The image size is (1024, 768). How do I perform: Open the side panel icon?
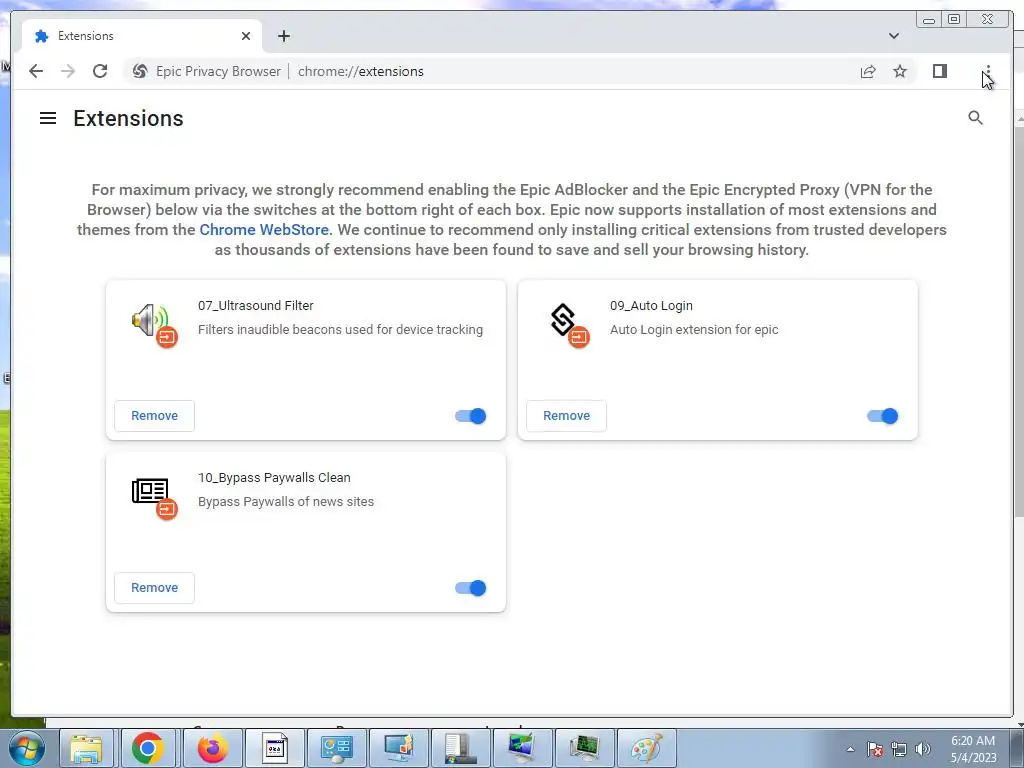click(940, 71)
